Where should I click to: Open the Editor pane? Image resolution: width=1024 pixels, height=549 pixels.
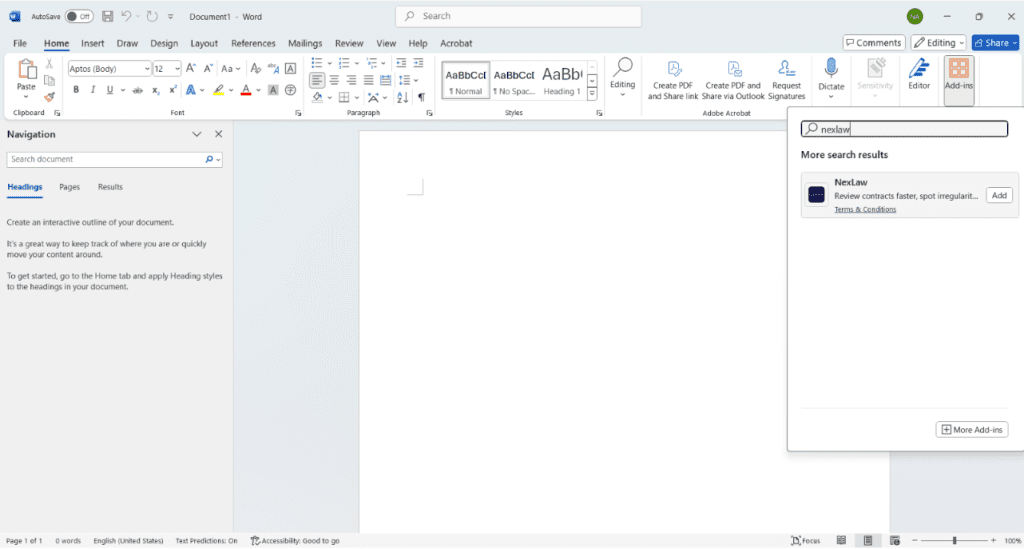(x=919, y=74)
